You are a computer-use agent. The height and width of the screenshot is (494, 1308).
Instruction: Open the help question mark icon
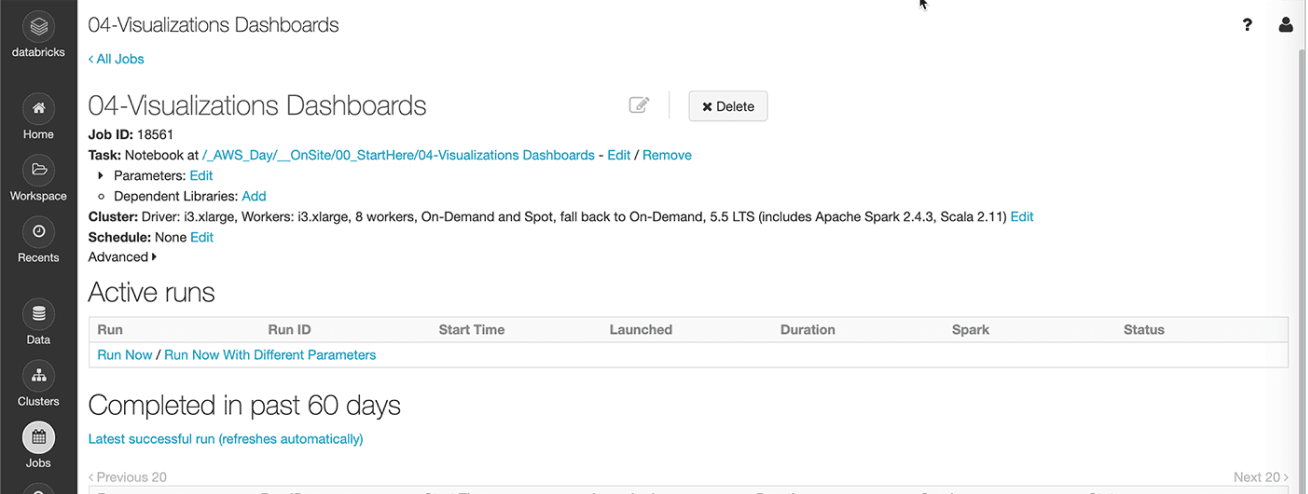(x=1247, y=25)
